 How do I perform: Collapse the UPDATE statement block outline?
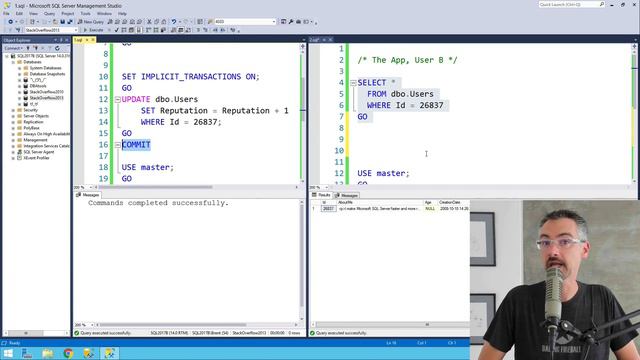pyautogui.click(x=118, y=100)
